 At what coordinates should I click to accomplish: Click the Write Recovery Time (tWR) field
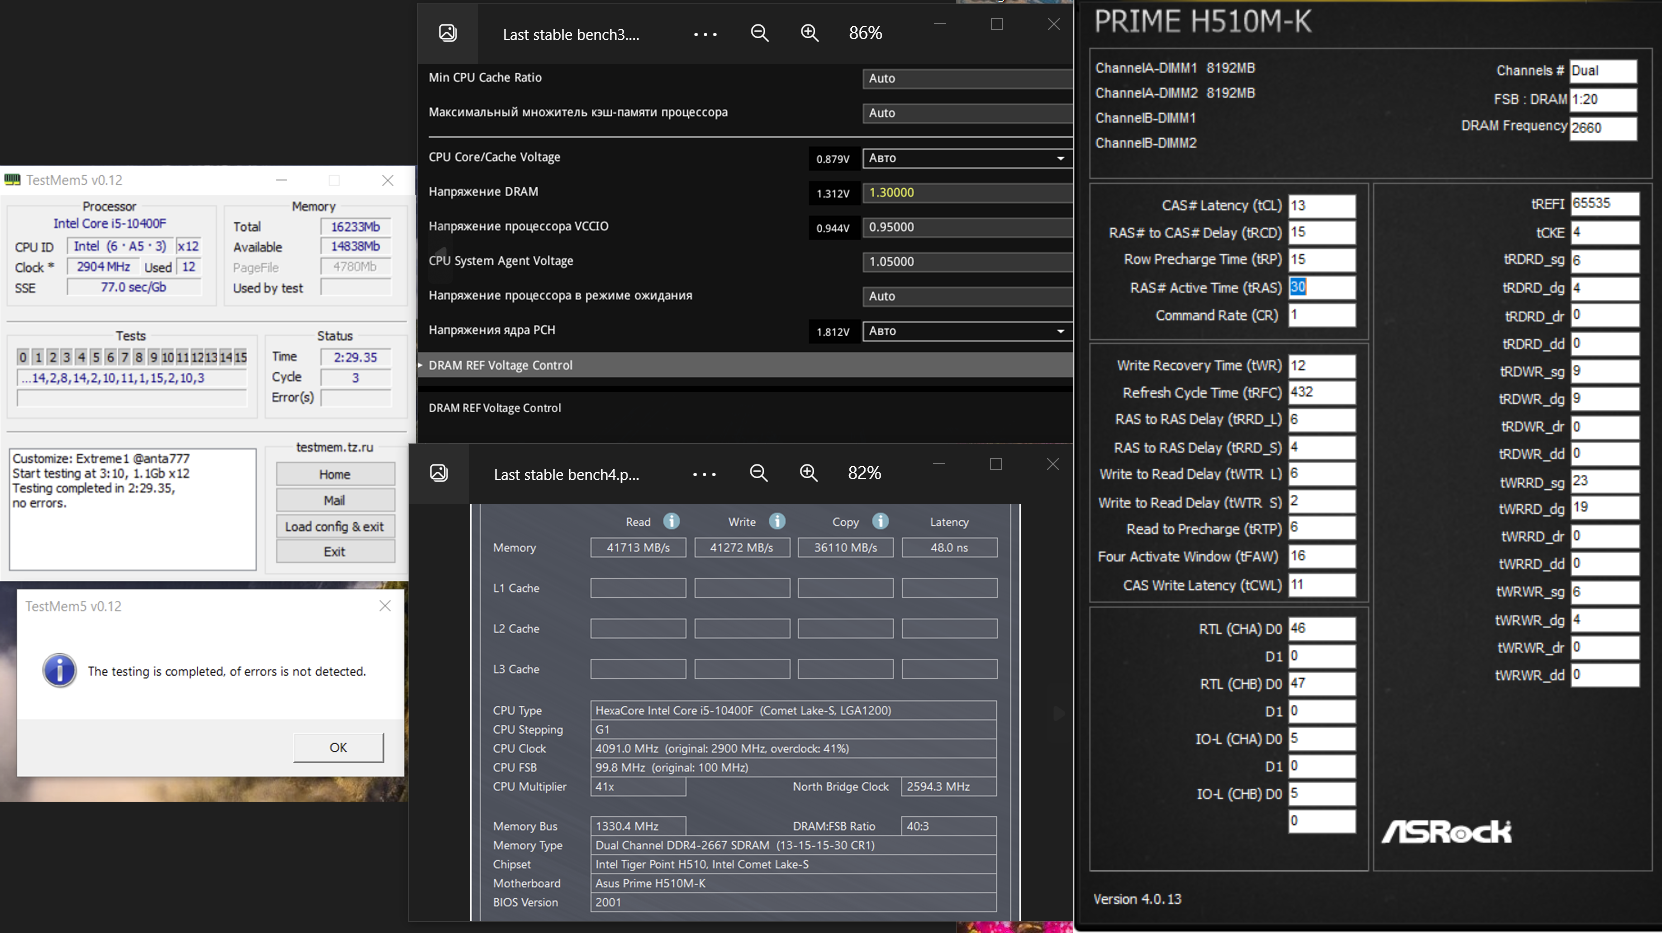[x=1322, y=366]
